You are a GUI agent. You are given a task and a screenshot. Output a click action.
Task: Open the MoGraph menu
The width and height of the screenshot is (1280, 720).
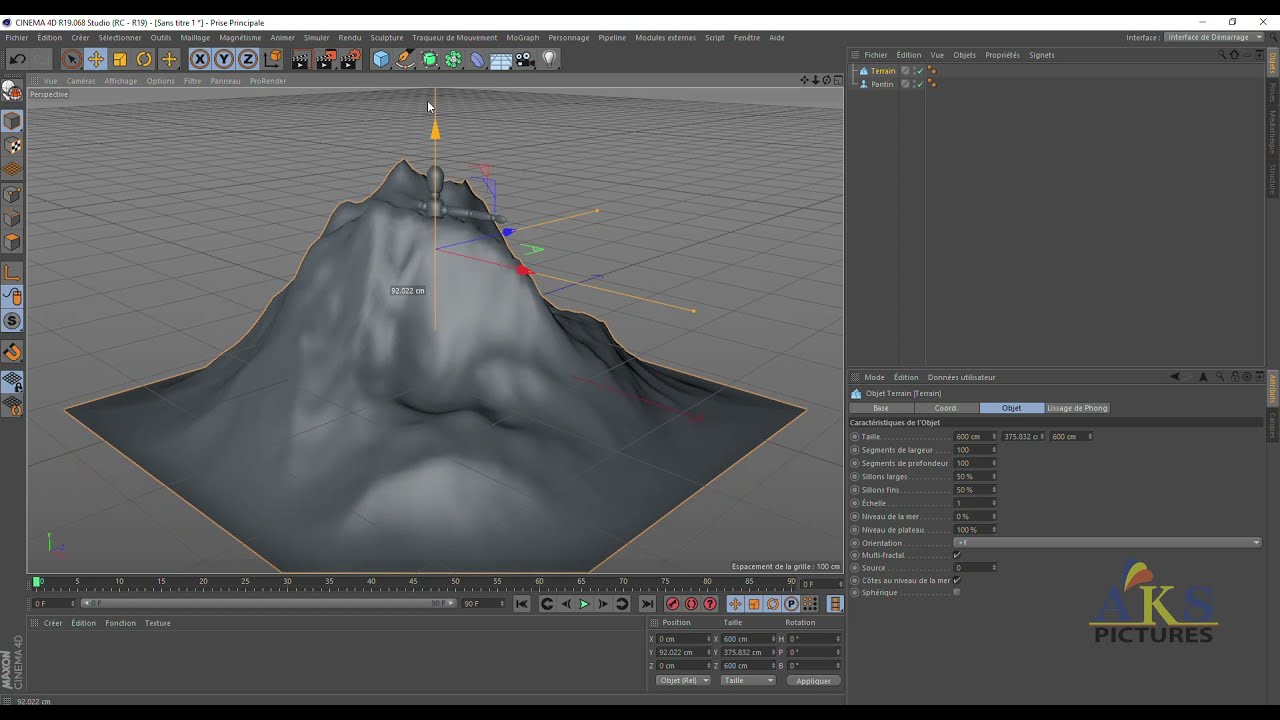pos(522,38)
